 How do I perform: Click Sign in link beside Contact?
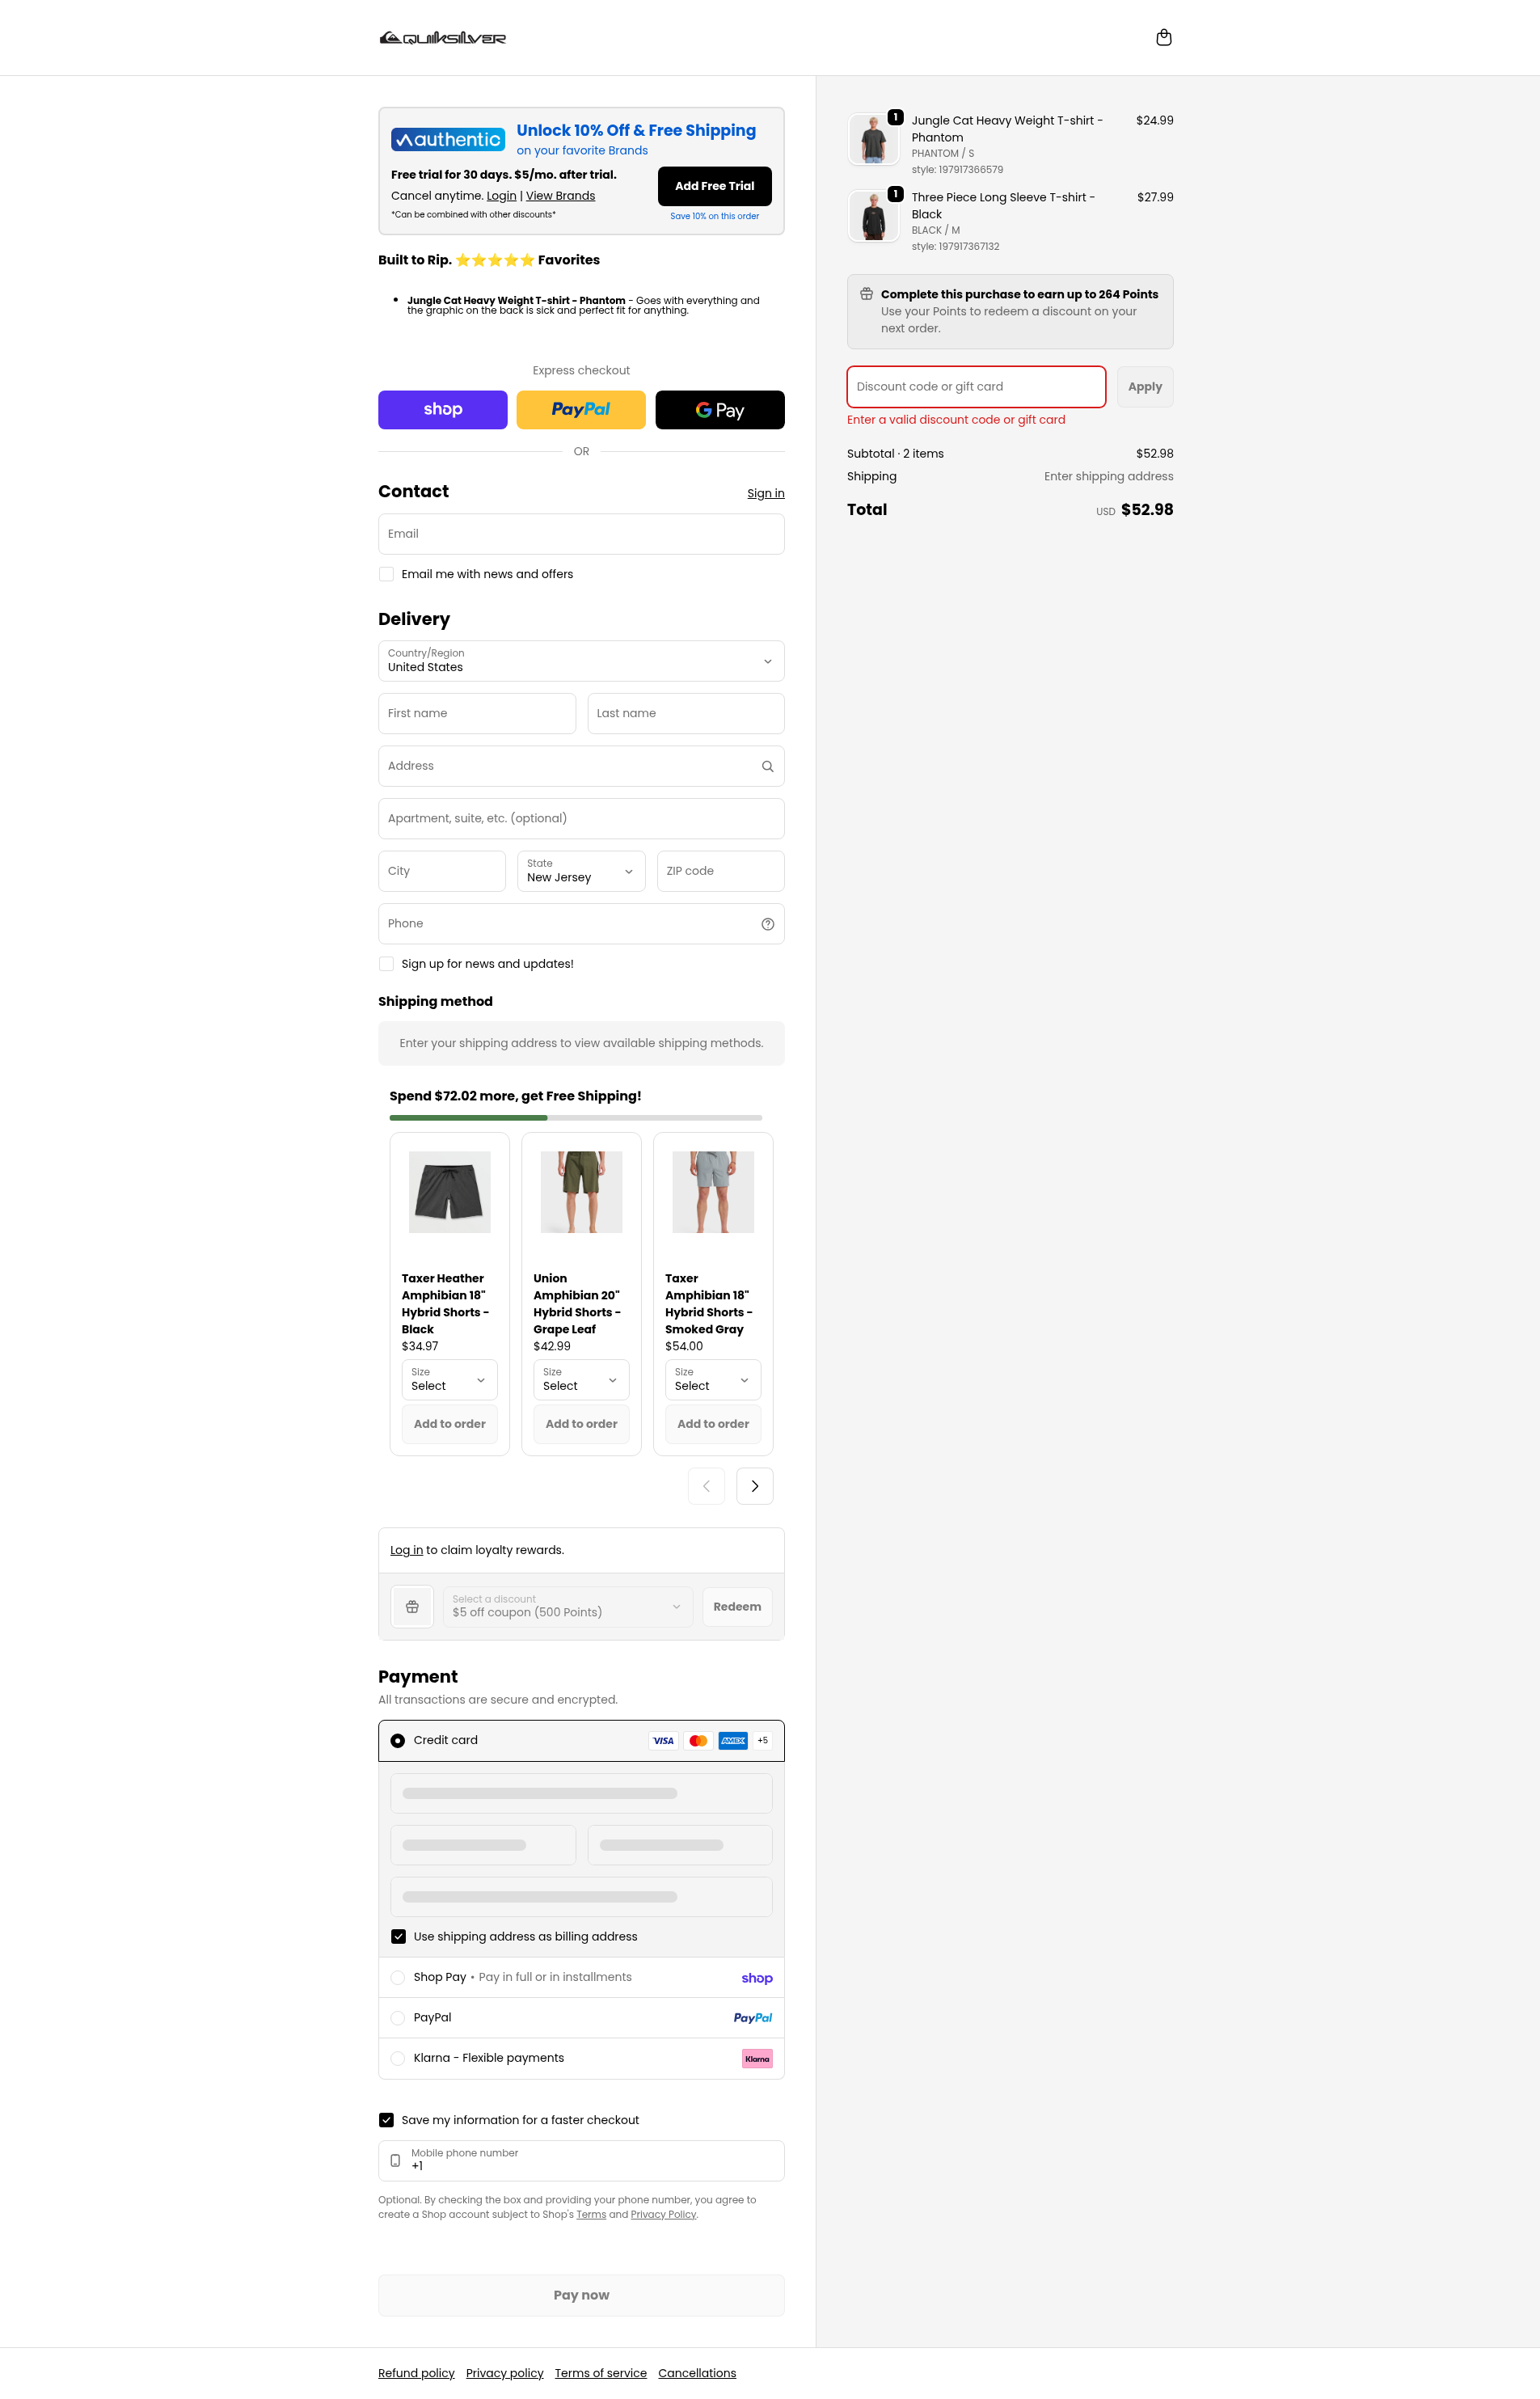[x=765, y=493]
